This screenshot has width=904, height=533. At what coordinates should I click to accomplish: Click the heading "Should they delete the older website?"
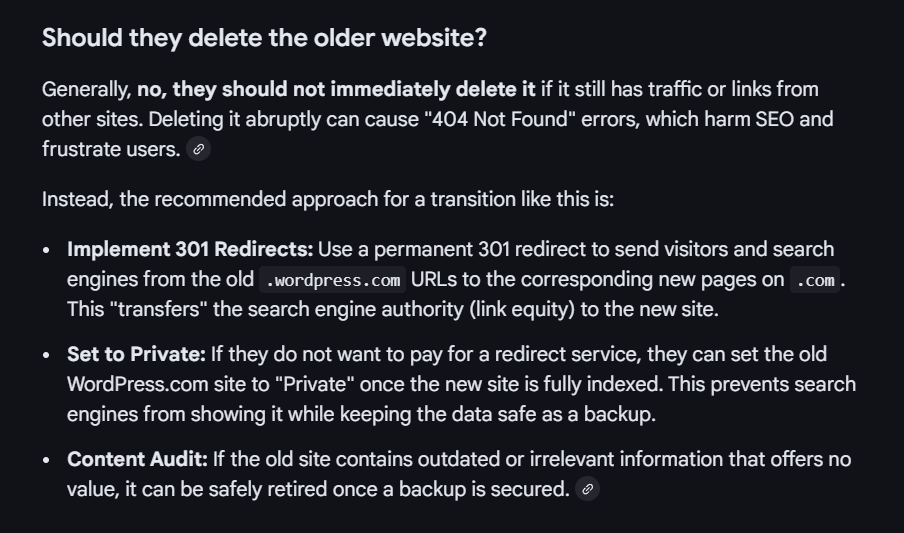264,38
